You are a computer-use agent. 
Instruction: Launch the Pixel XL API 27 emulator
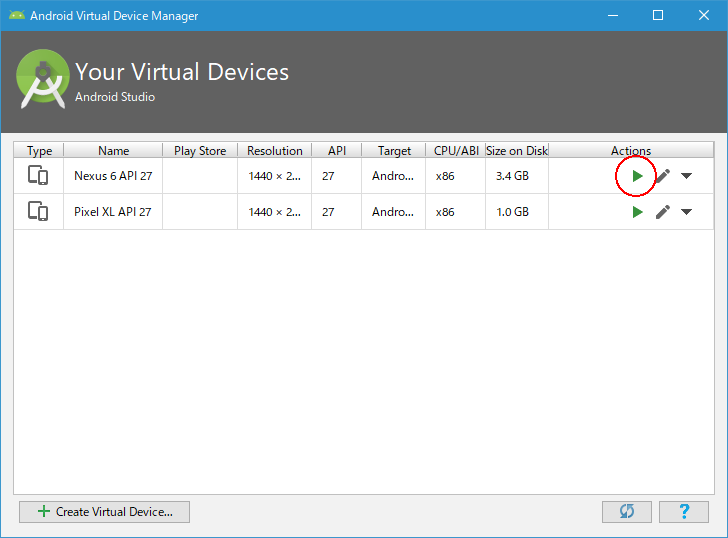click(x=637, y=212)
